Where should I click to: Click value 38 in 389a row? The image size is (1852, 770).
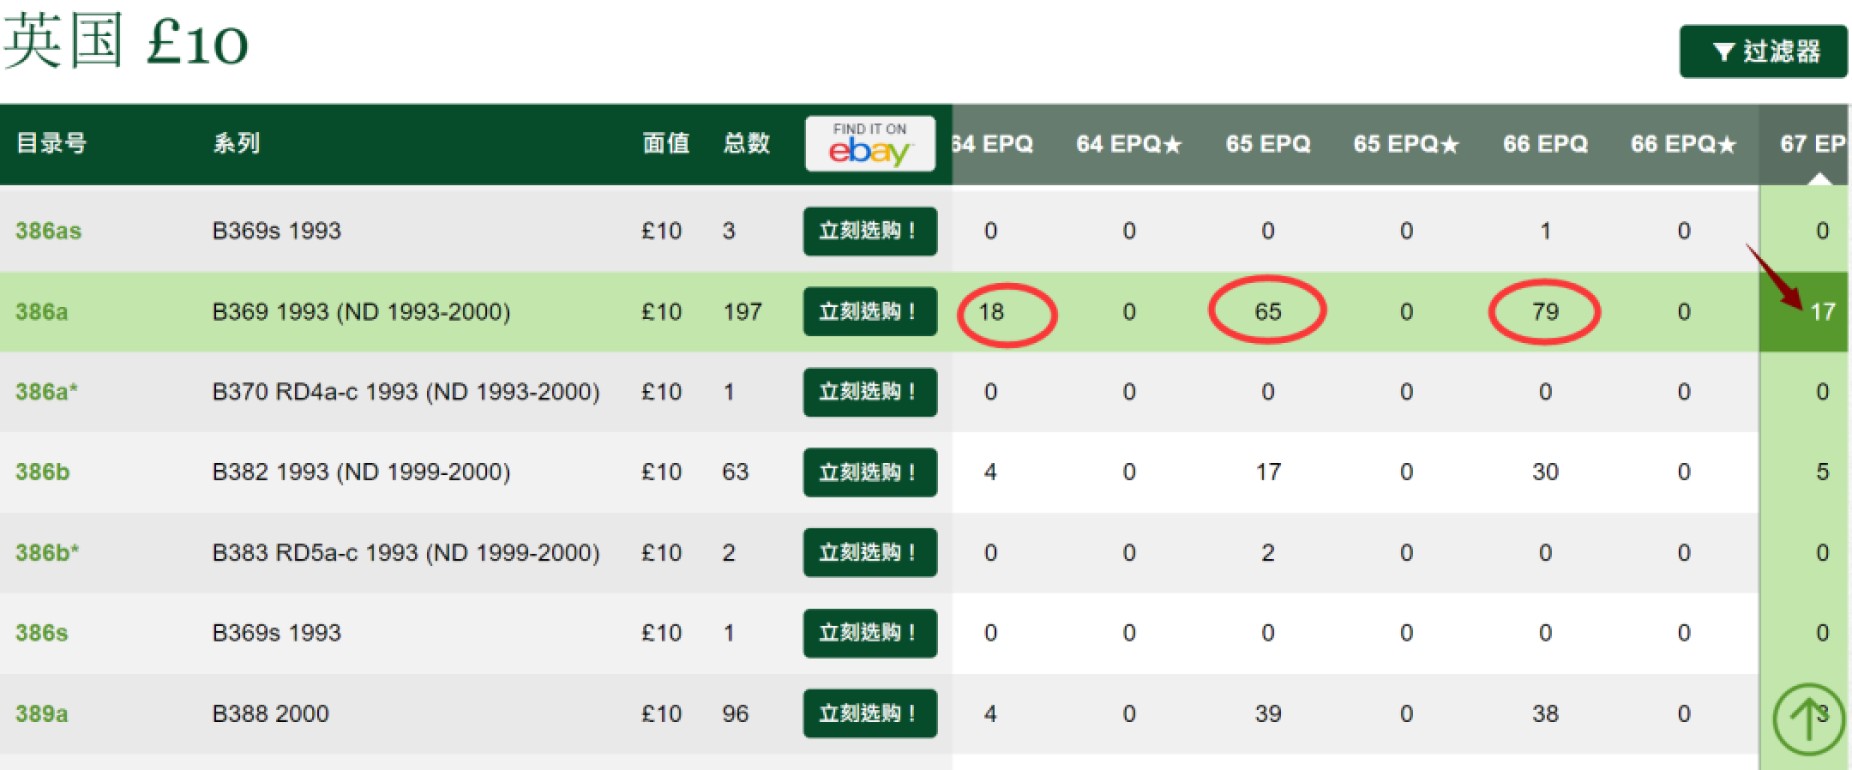[1545, 714]
